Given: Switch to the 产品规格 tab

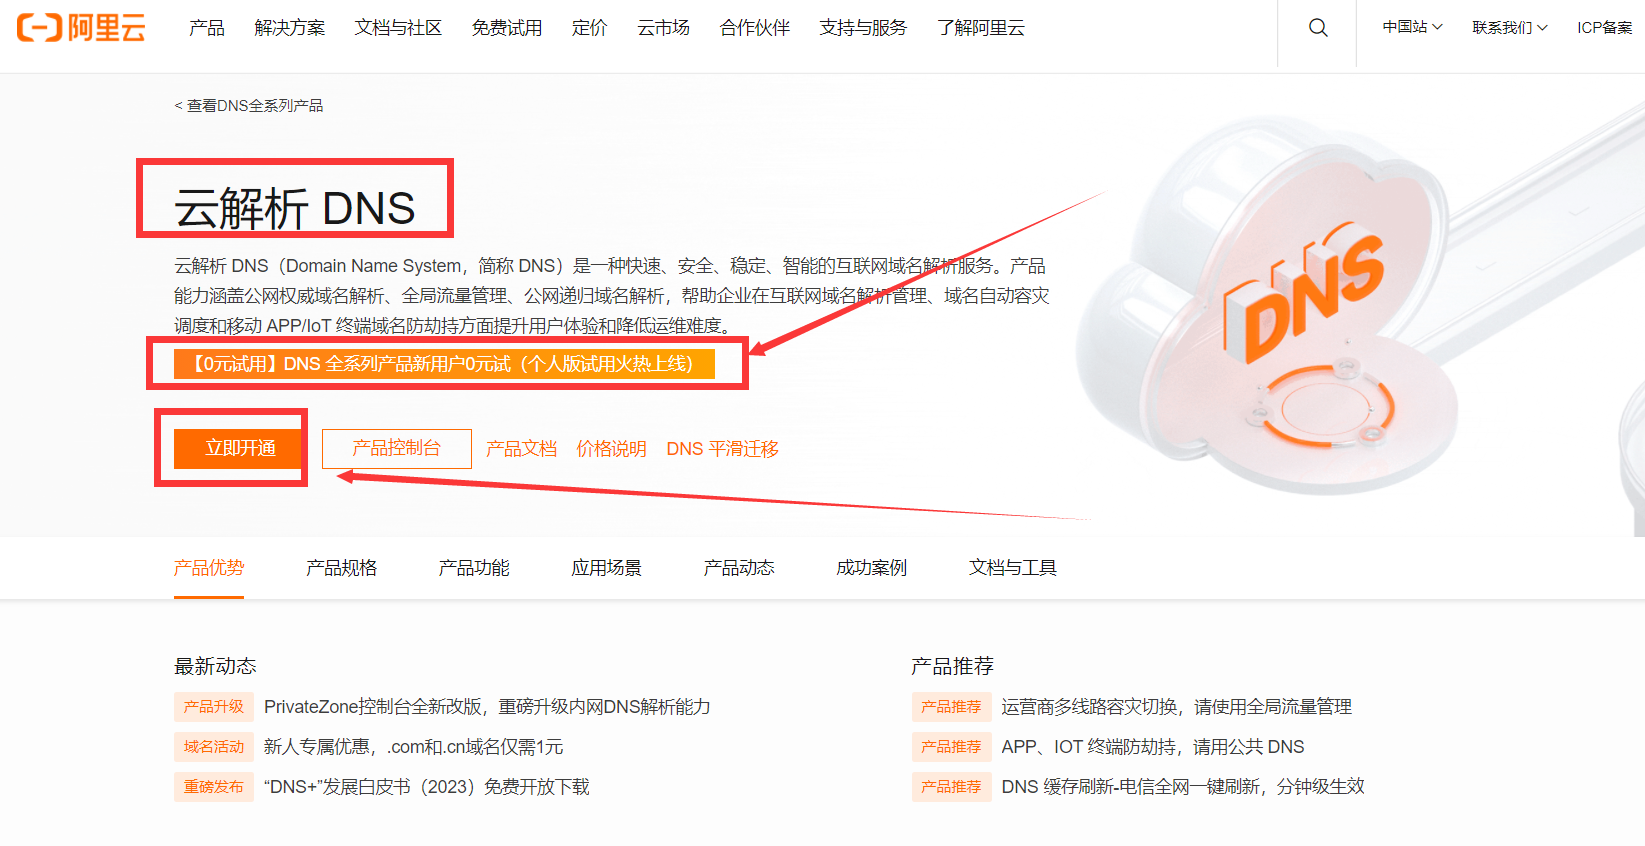Looking at the screenshot, I should [342, 568].
